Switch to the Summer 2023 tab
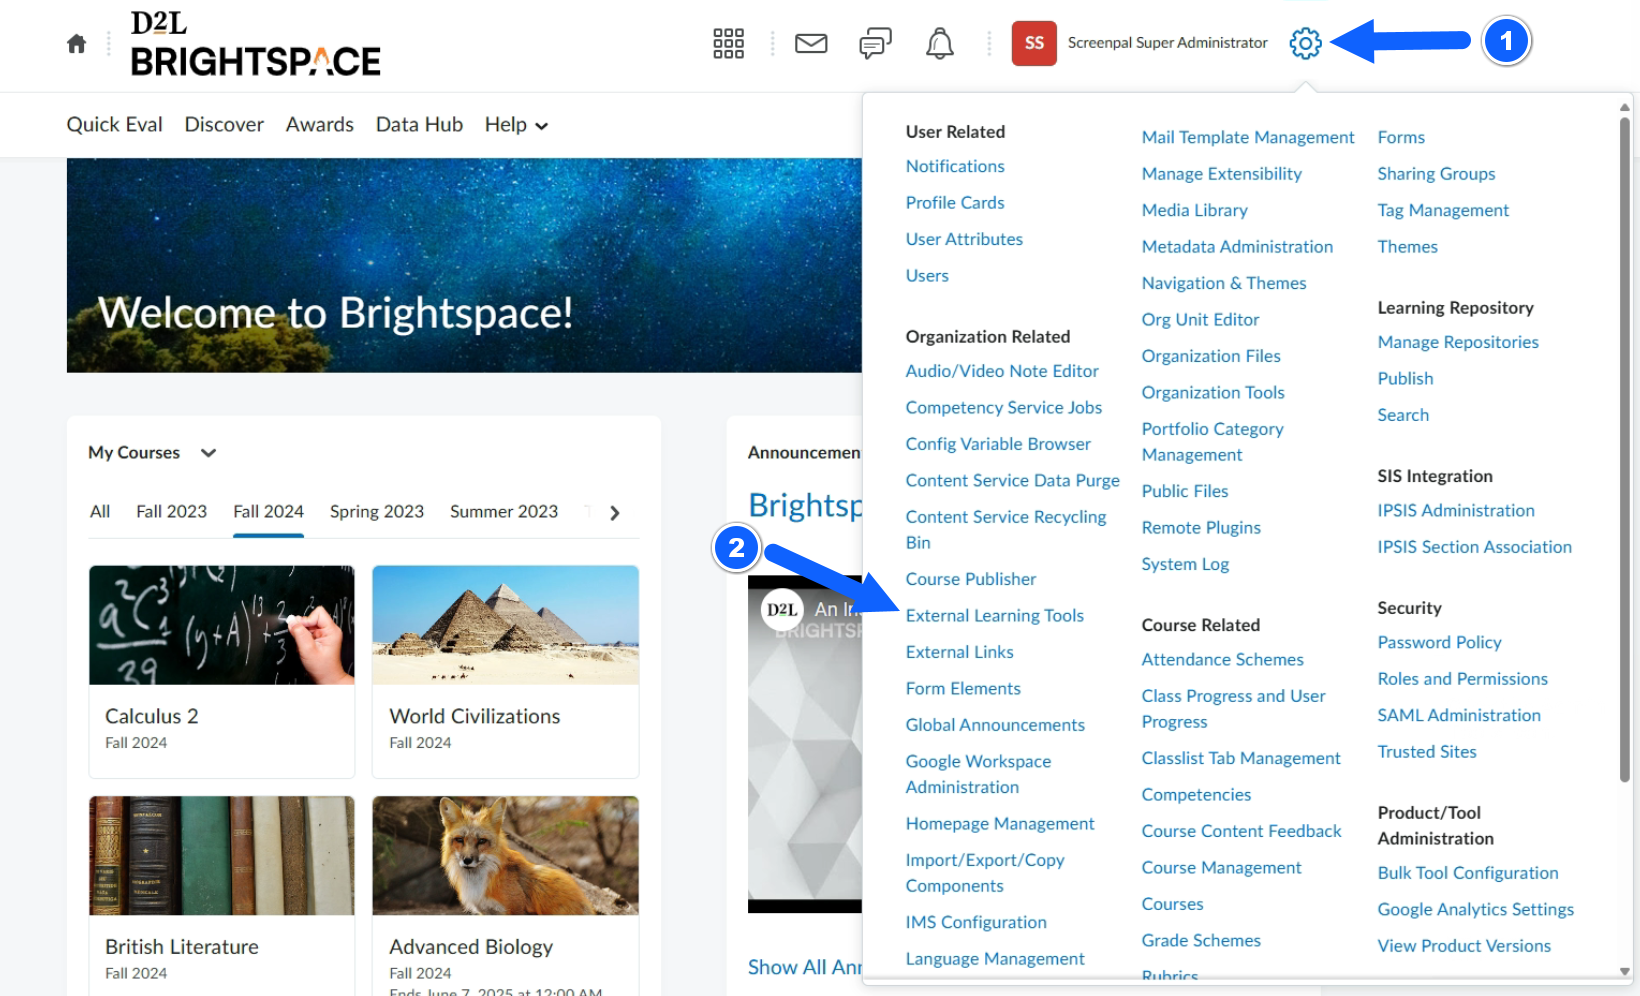Screen dimensions: 1640x996 tap(504, 512)
